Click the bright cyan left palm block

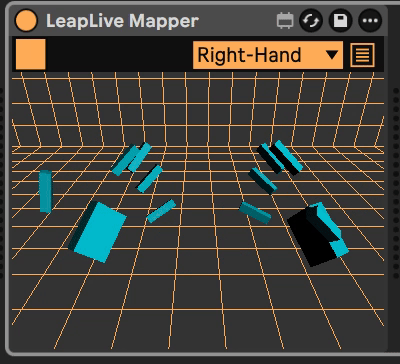[x=98, y=231]
